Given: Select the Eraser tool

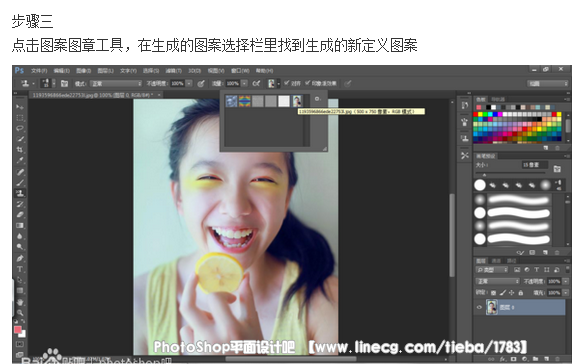Looking at the screenshot, I should point(20,215).
